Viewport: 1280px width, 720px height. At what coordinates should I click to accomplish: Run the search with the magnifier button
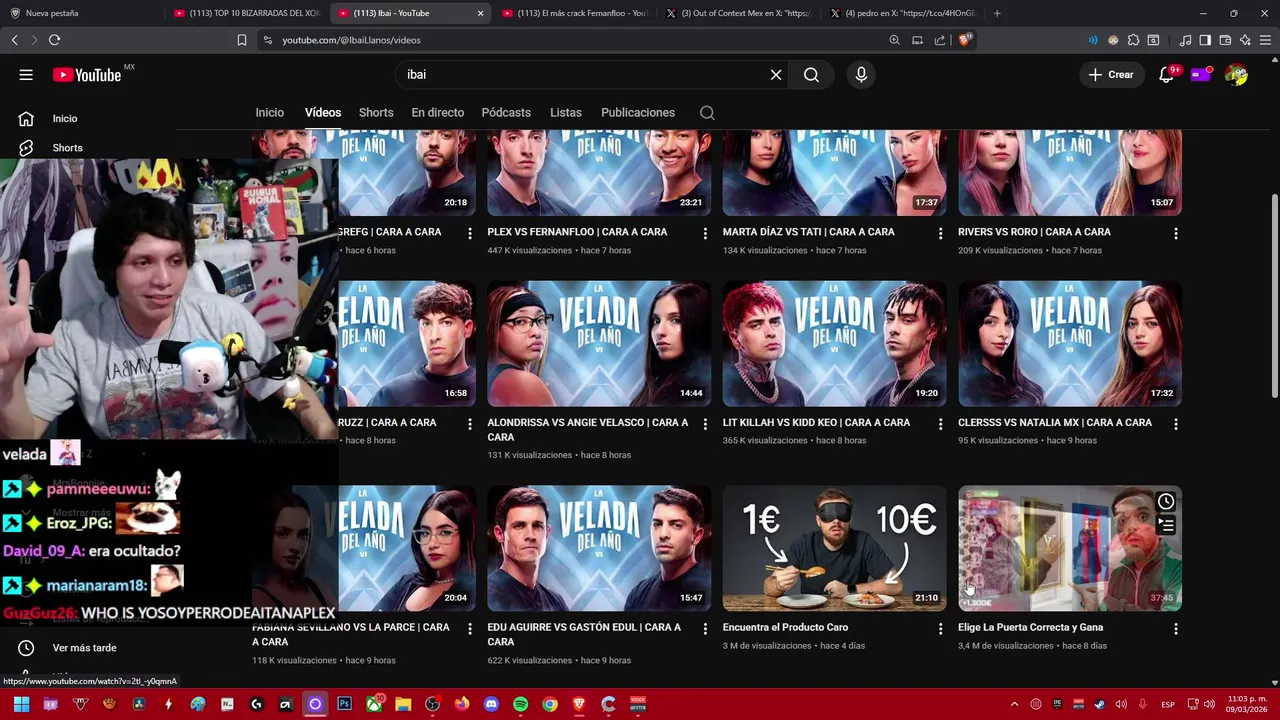click(x=811, y=75)
